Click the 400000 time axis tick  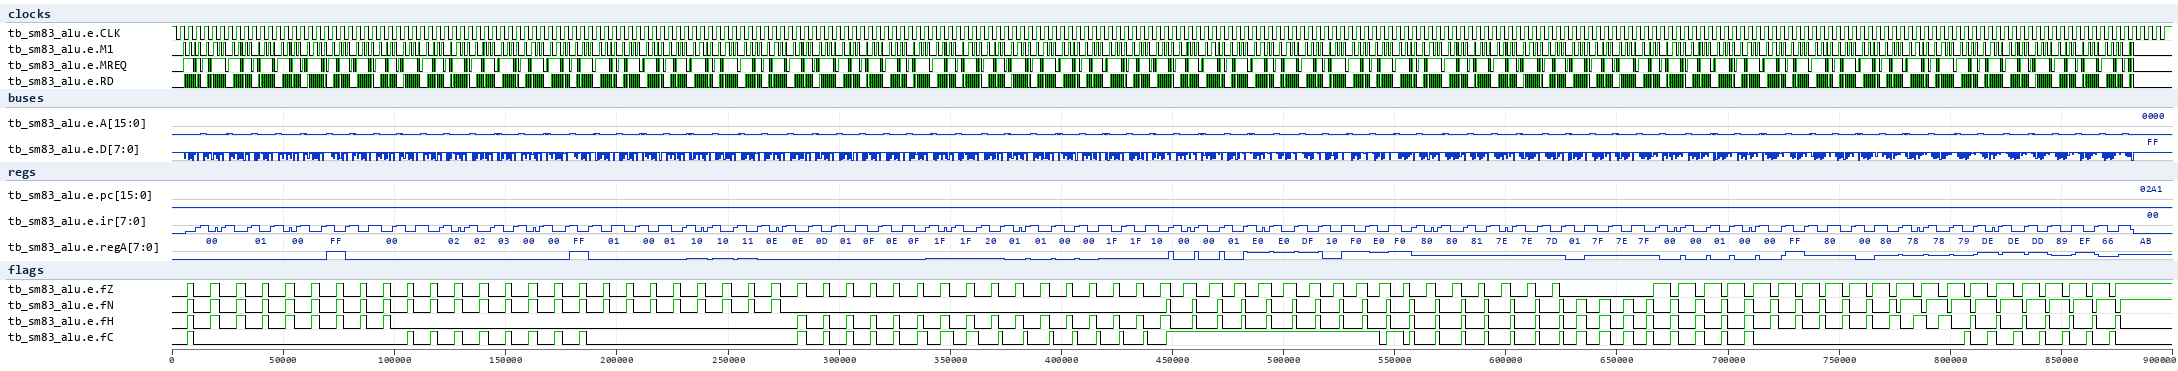1061,360
